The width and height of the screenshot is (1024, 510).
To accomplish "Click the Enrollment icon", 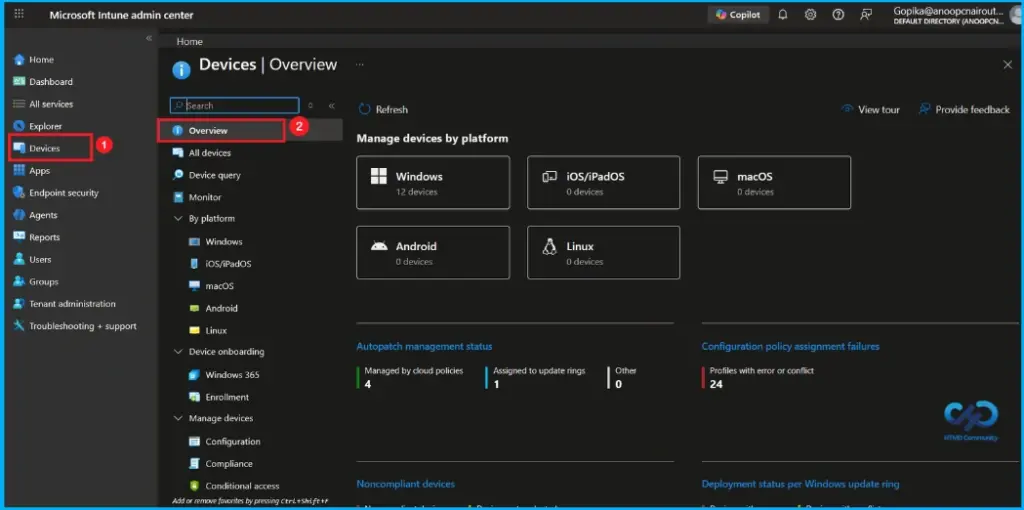I will (x=194, y=397).
